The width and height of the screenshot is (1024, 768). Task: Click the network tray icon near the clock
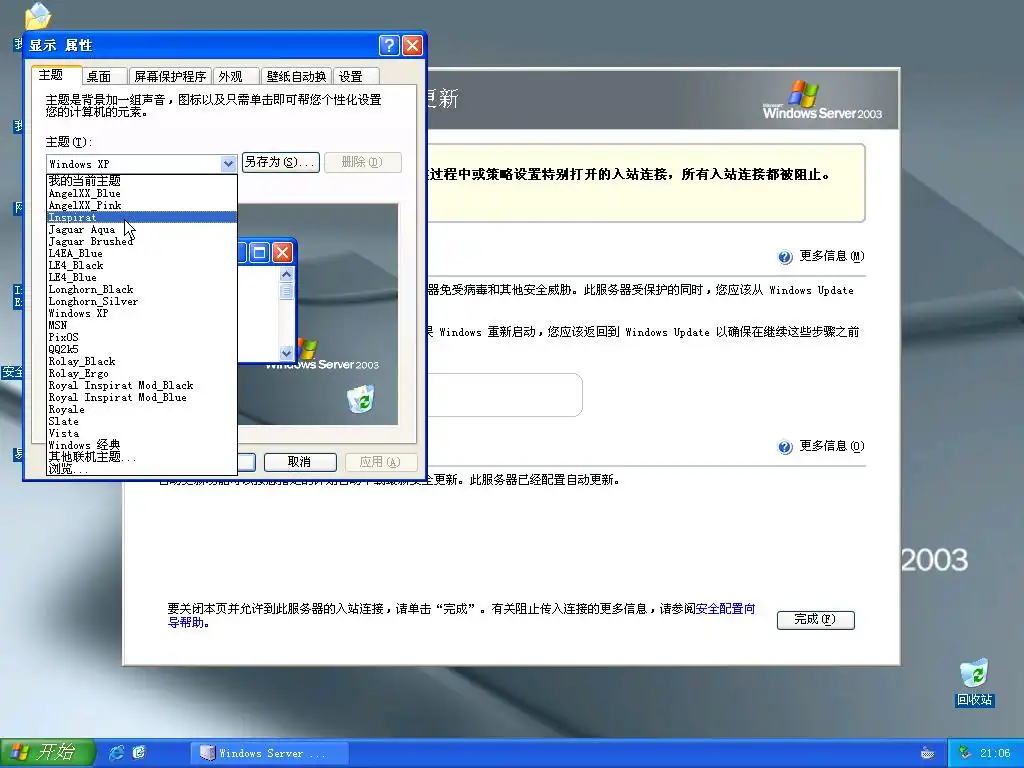(965, 753)
